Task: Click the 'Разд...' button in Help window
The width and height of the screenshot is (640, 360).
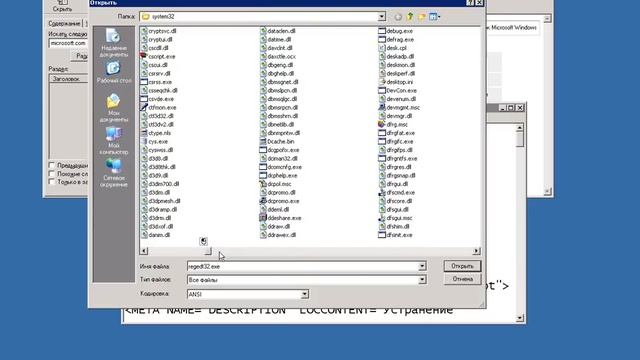Action: 80,56
